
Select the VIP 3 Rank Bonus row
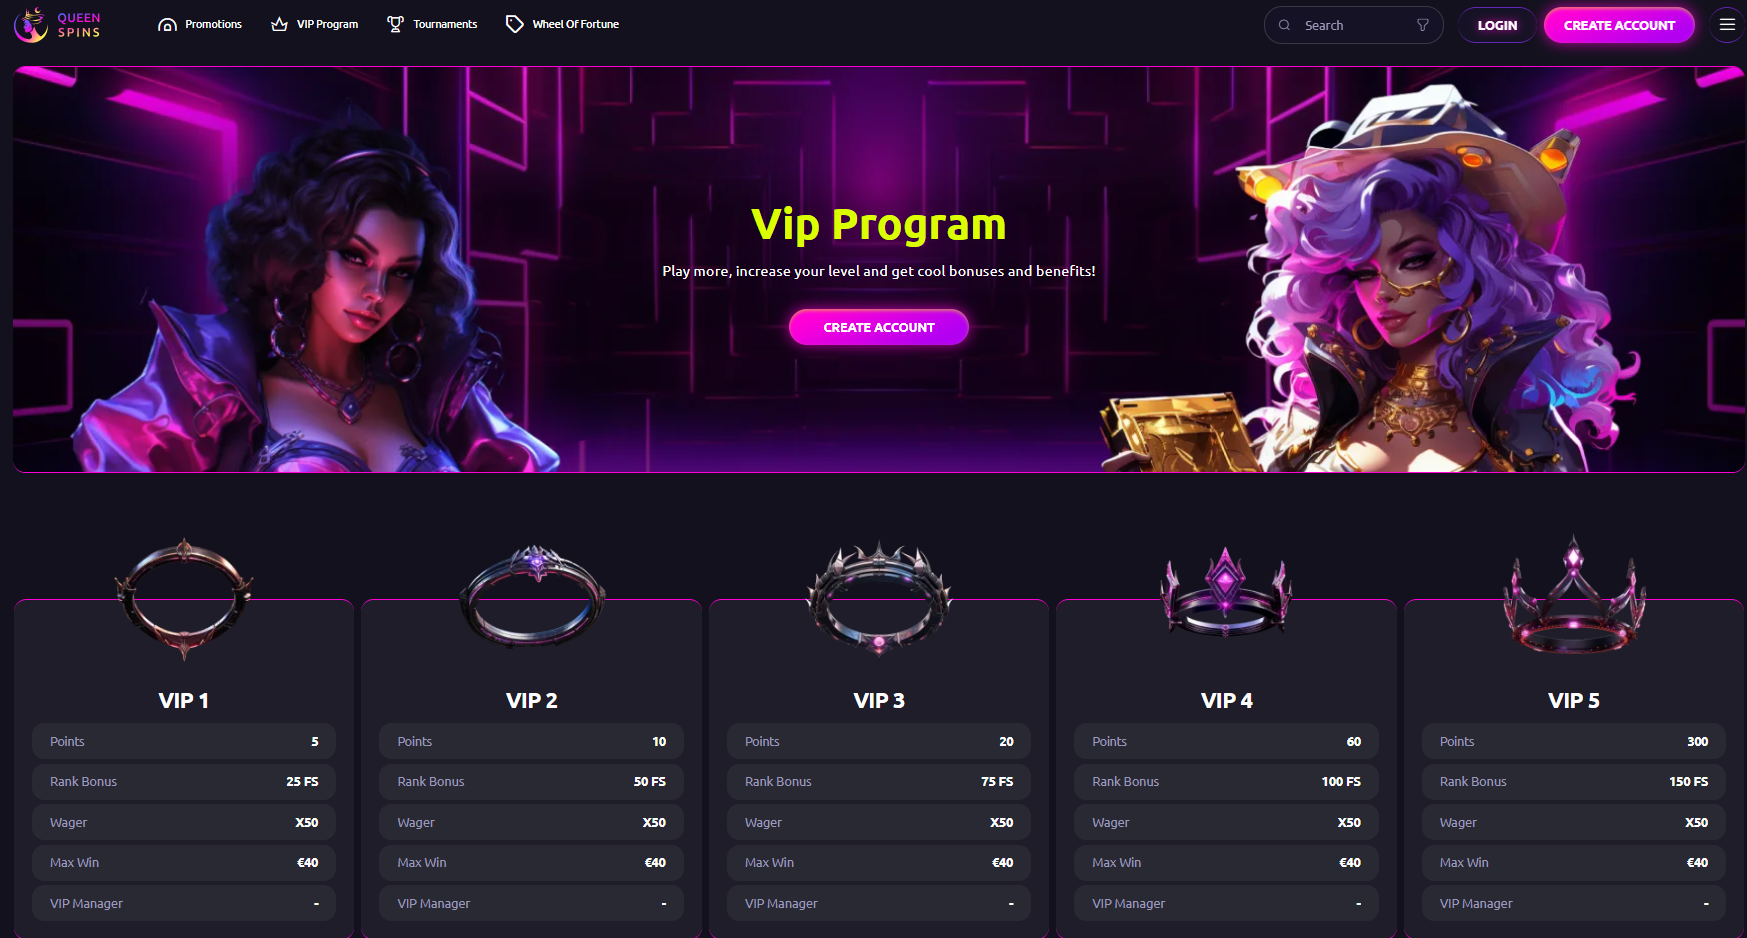click(879, 782)
